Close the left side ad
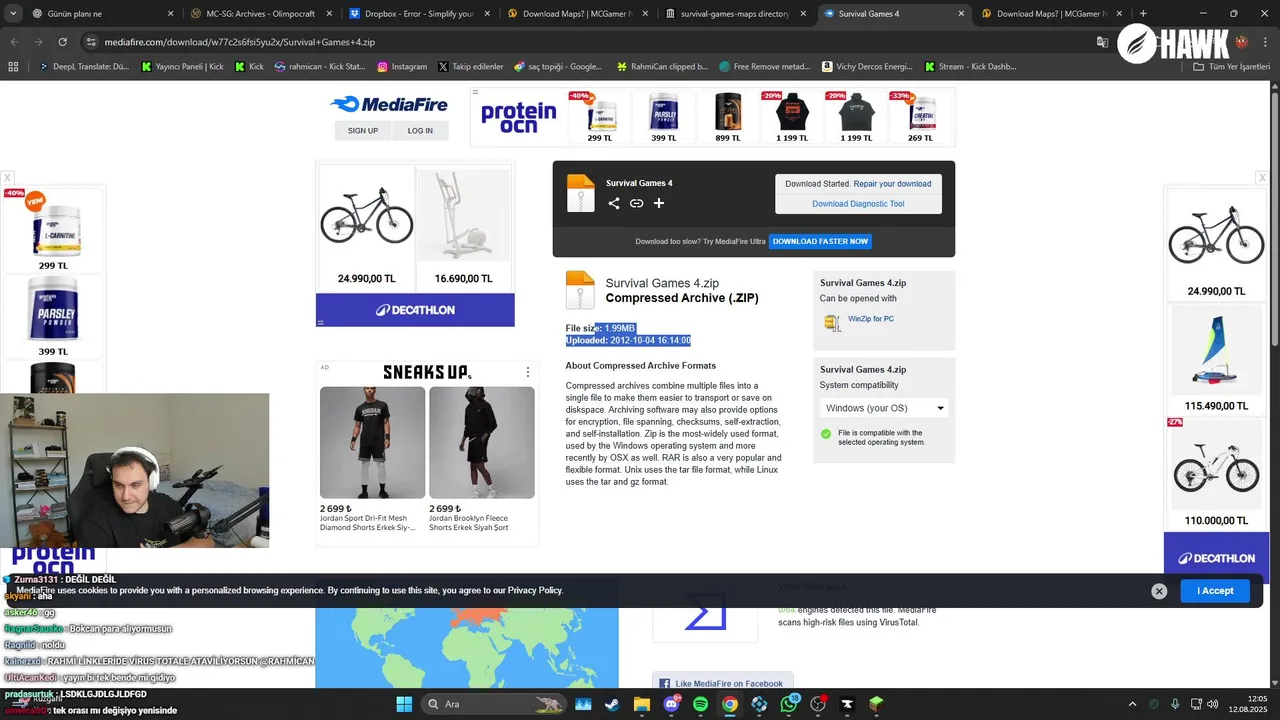The image size is (1280, 720). click(x=6, y=178)
